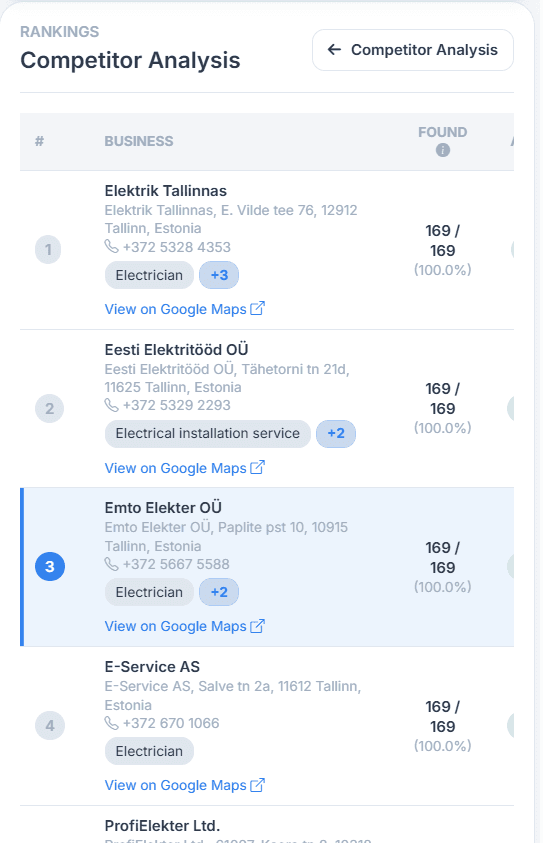Expand +2 categories badge for Emto Elekter OÜ
543x843 pixels.
tap(219, 592)
